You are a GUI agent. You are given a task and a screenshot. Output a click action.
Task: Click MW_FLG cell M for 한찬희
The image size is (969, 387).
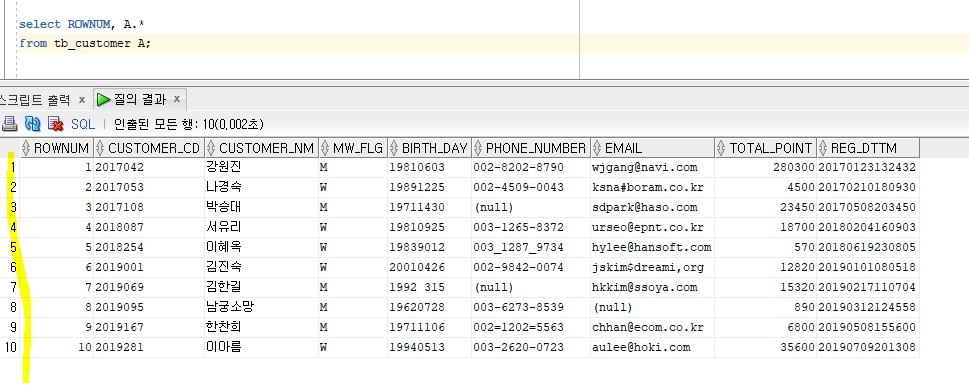[x=352, y=327]
